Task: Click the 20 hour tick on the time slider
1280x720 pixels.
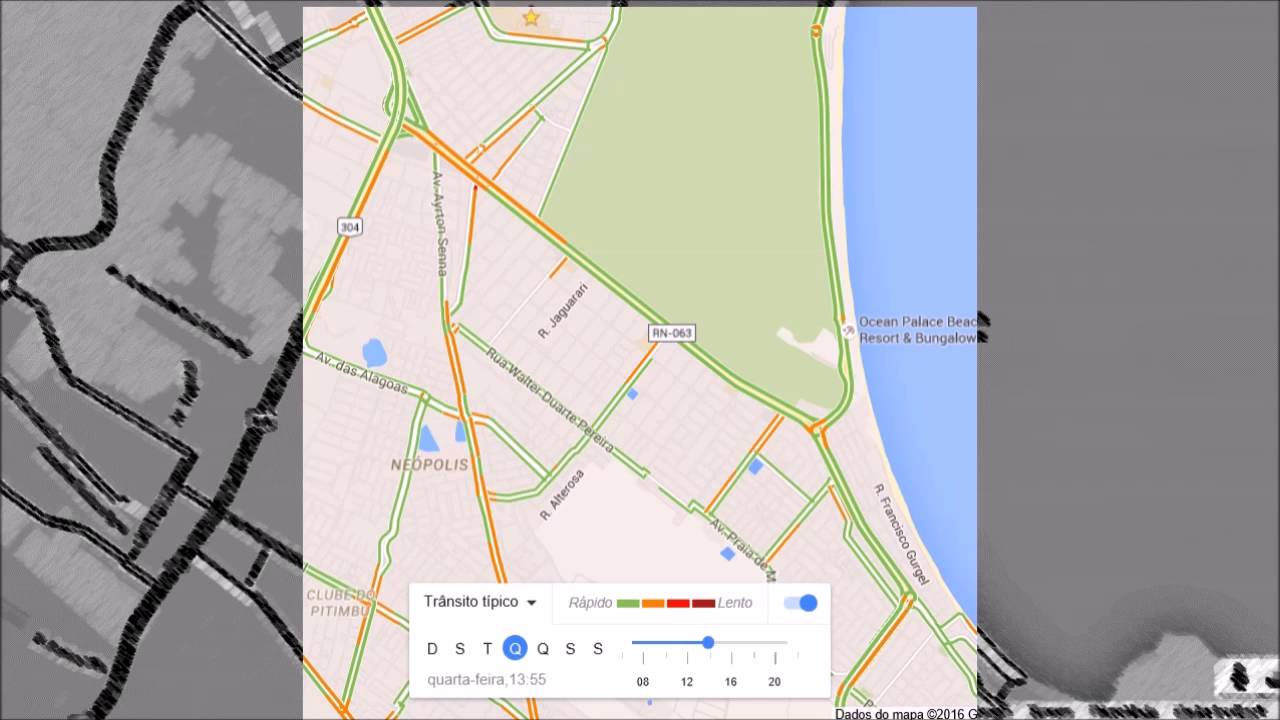Action: click(x=775, y=658)
